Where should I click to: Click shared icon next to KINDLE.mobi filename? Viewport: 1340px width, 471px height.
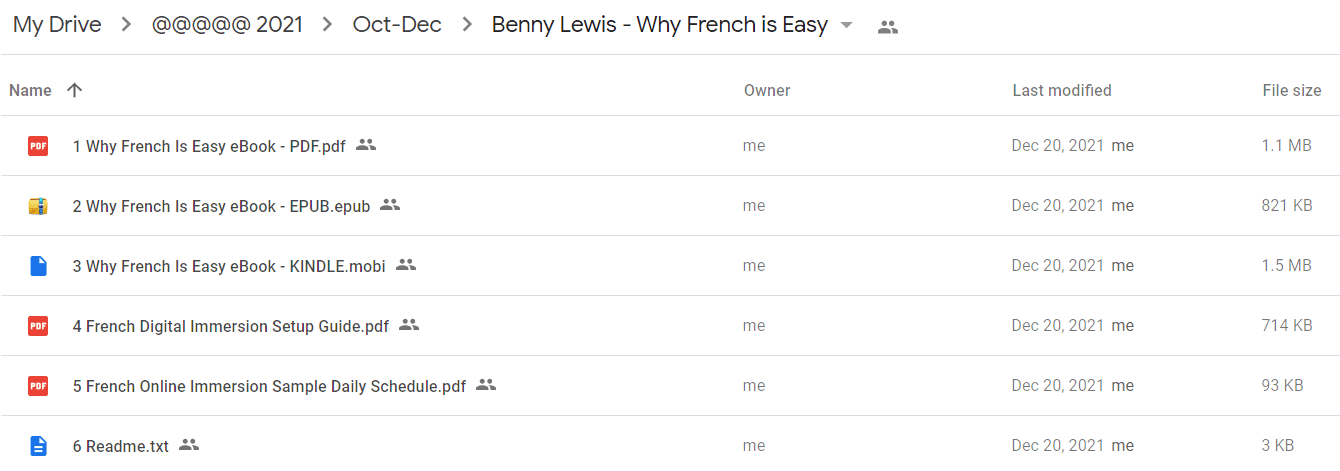405,265
